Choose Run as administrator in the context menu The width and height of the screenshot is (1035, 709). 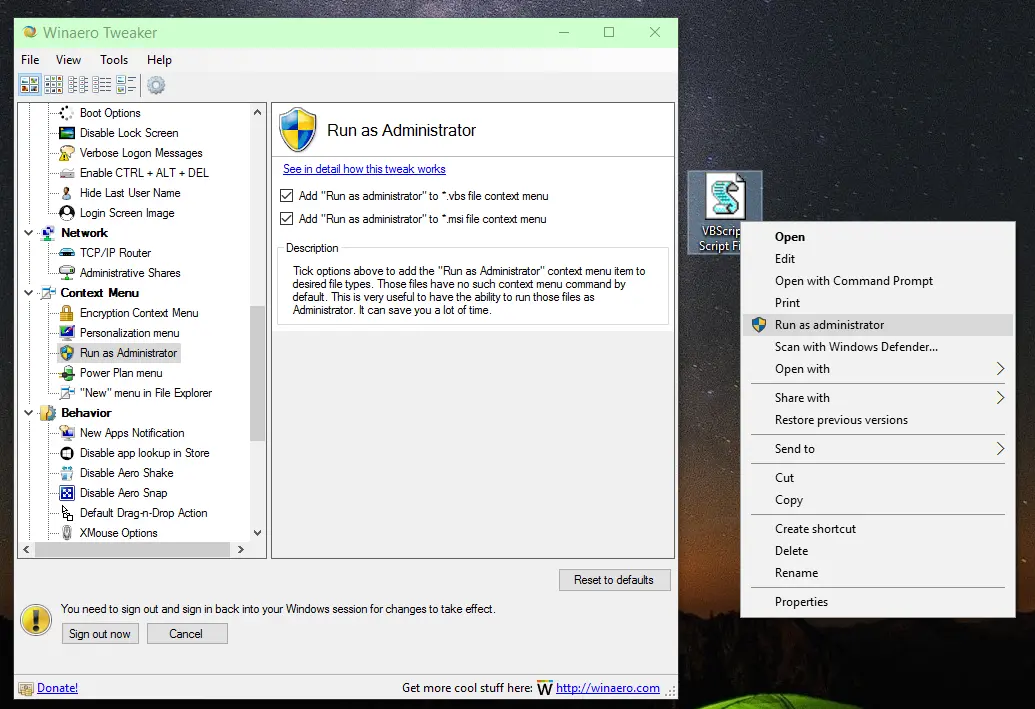878,325
